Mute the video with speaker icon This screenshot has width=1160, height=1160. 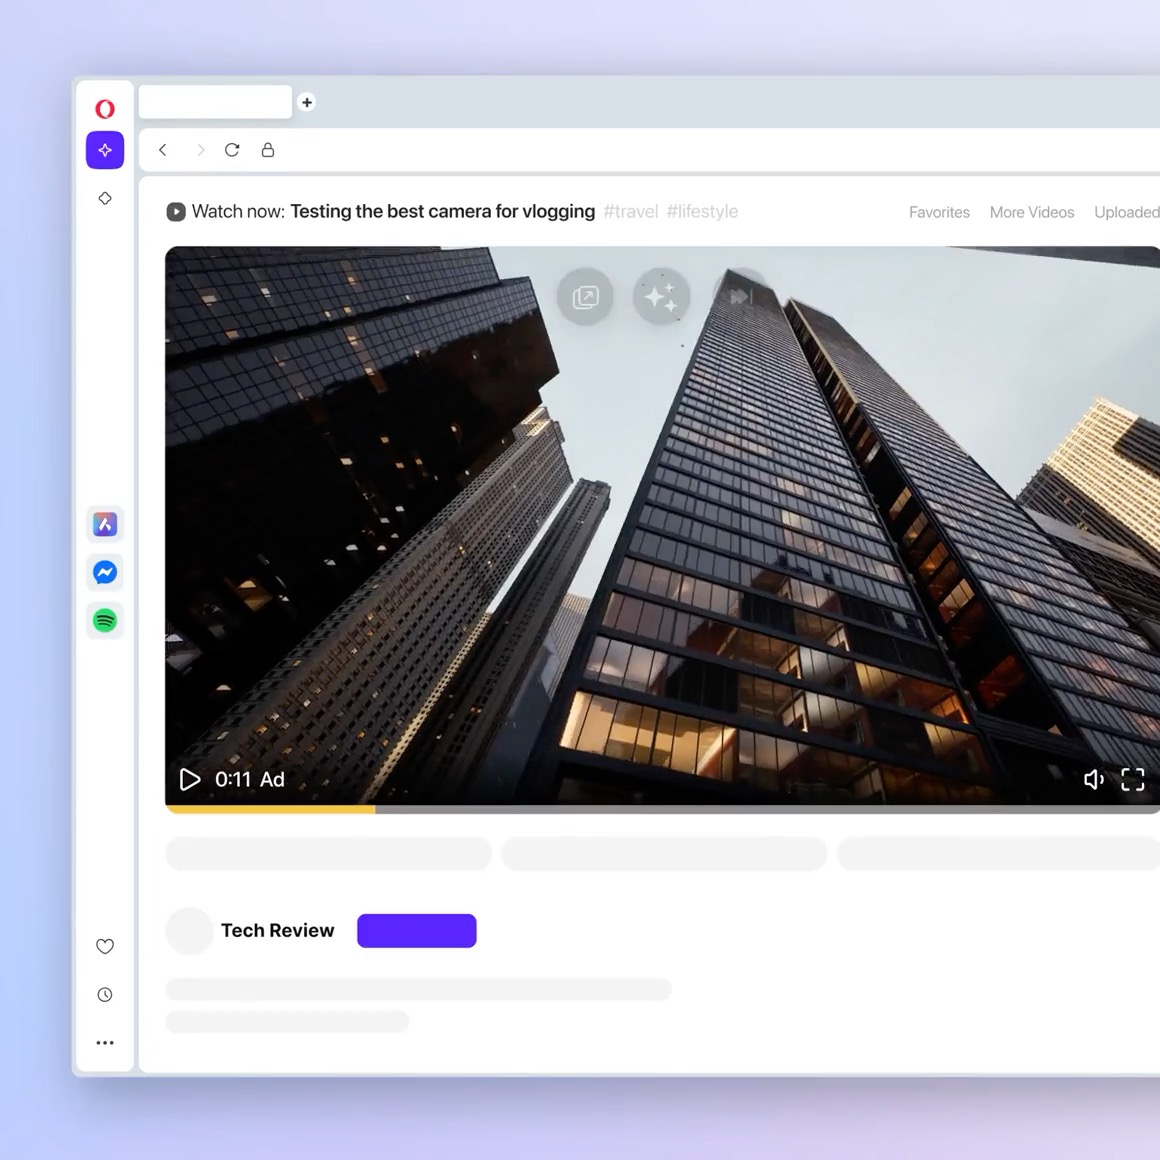click(1093, 779)
